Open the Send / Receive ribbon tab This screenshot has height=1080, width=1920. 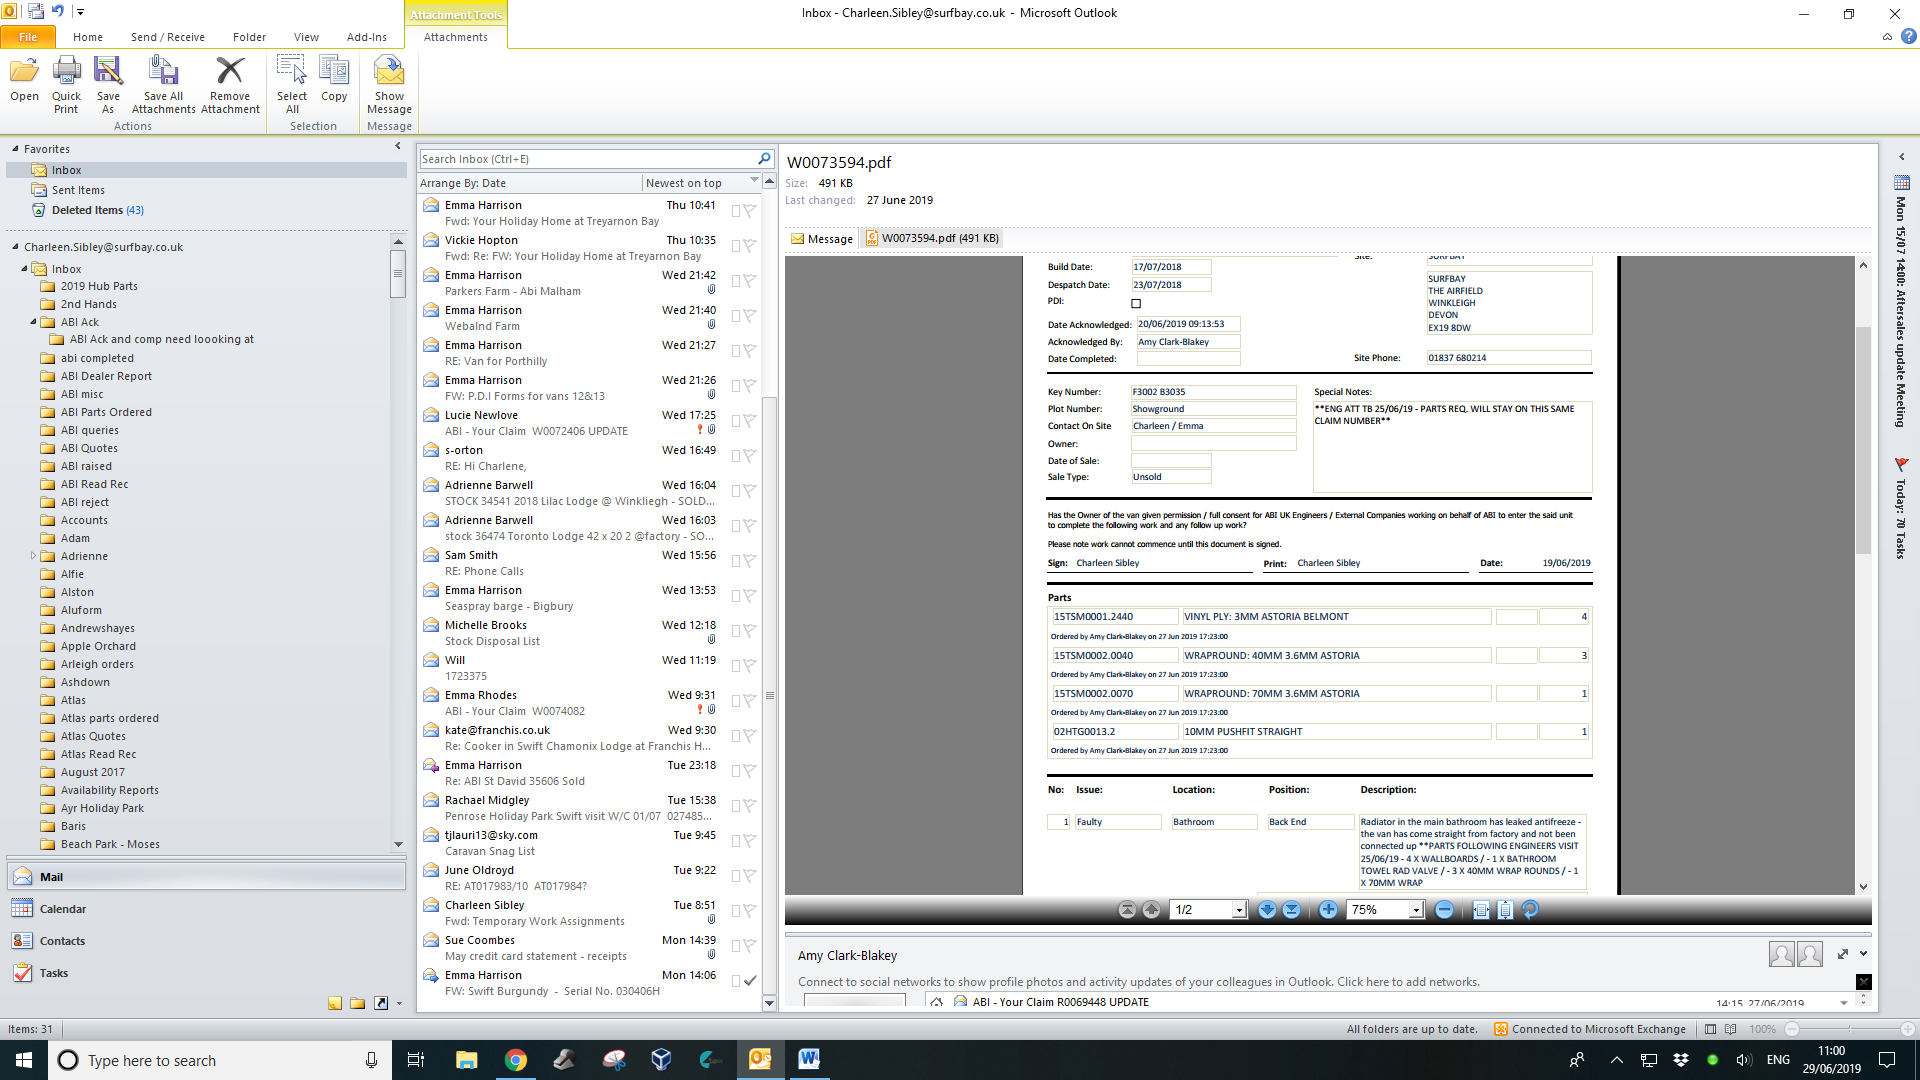click(x=167, y=37)
